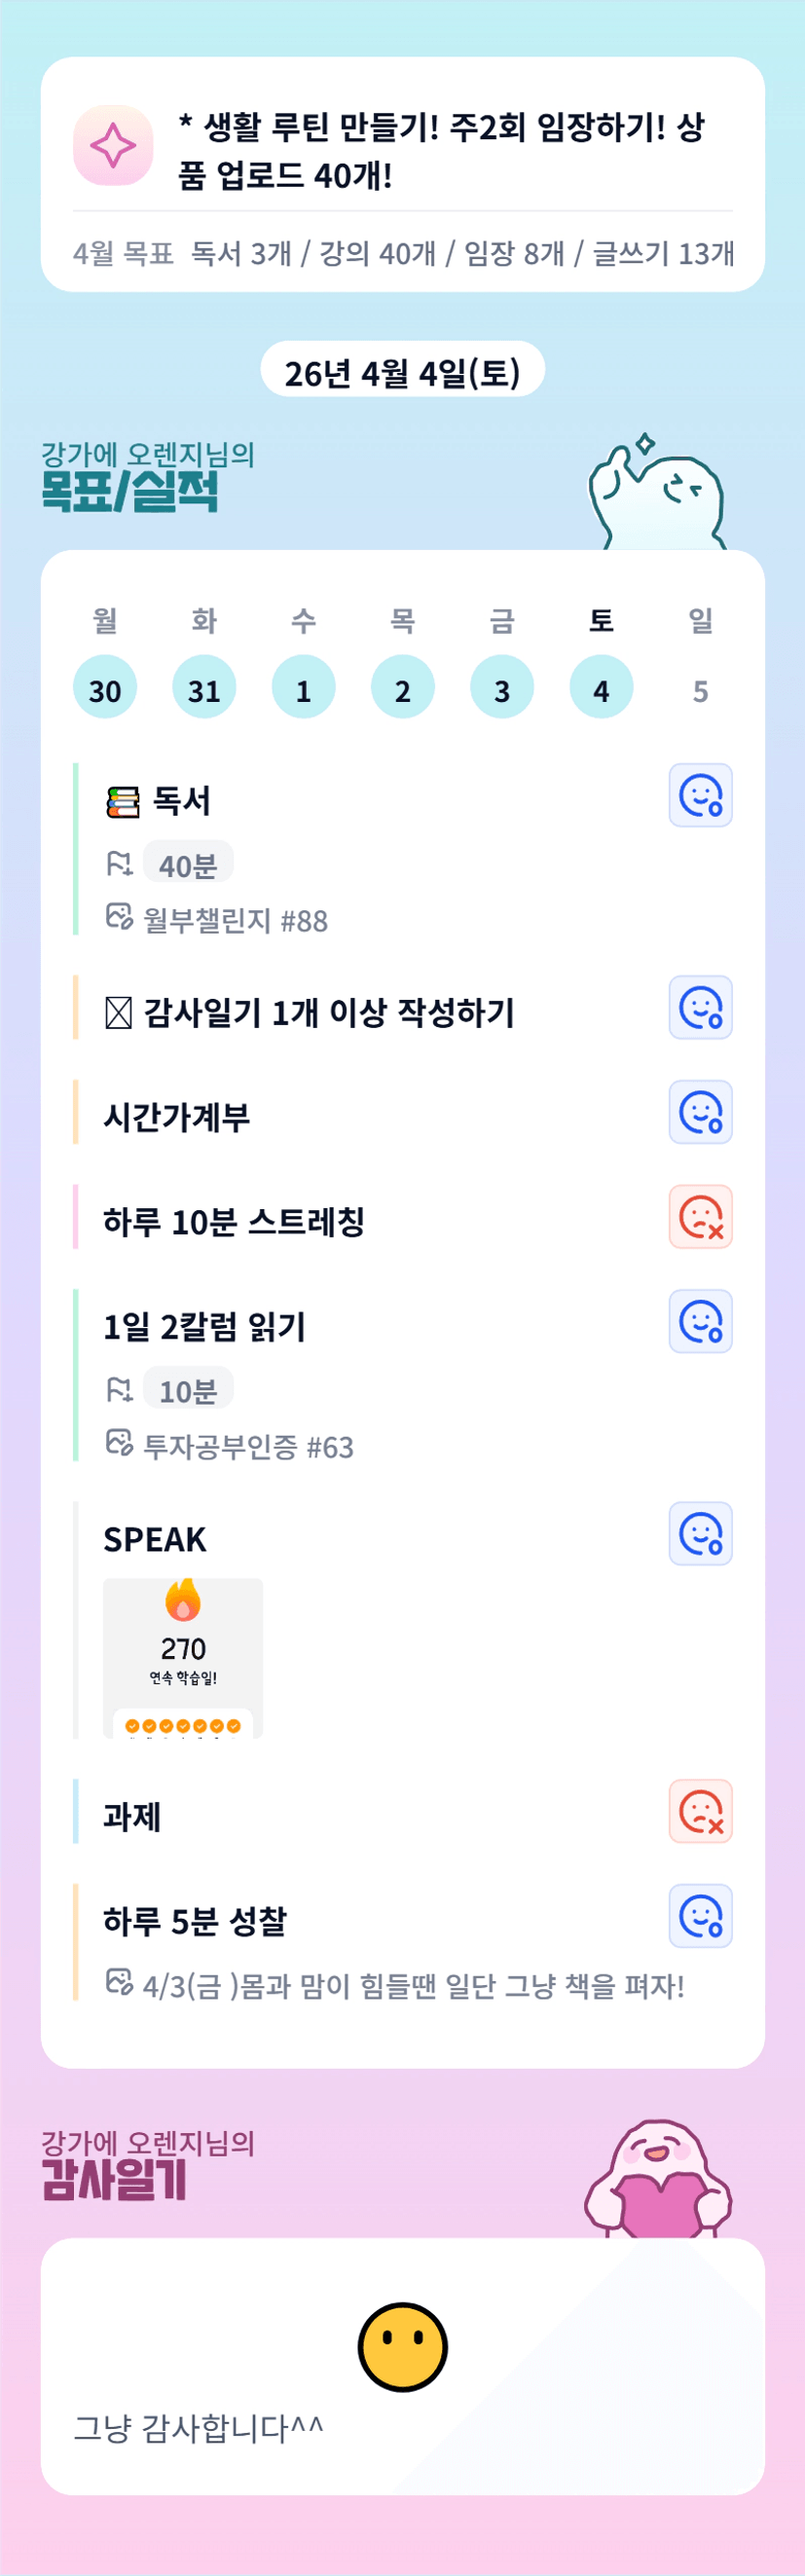This screenshot has width=805, height=2576.
Task: Open the SPEAK 270-day streak thumbnail
Action: pyautogui.click(x=183, y=1657)
